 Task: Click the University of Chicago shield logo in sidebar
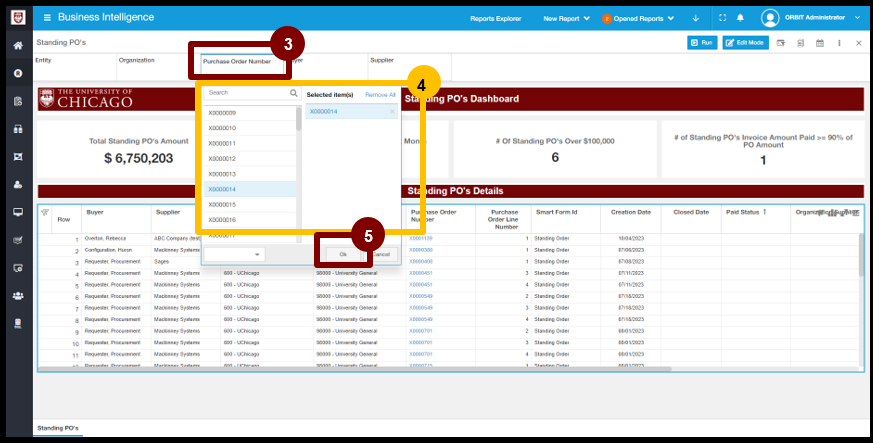coord(18,18)
